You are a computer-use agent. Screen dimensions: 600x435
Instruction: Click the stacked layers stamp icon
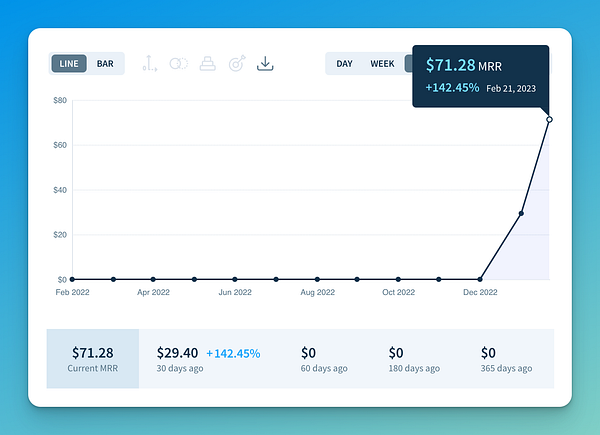pos(208,64)
